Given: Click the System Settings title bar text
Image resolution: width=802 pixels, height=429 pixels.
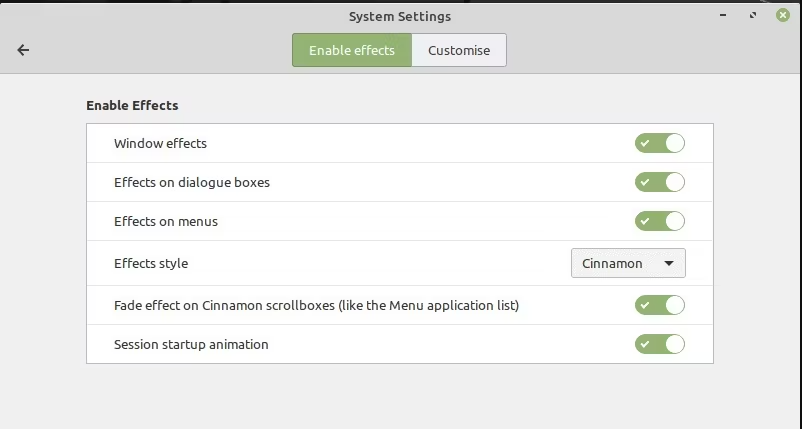Looking at the screenshot, I should [x=400, y=16].
